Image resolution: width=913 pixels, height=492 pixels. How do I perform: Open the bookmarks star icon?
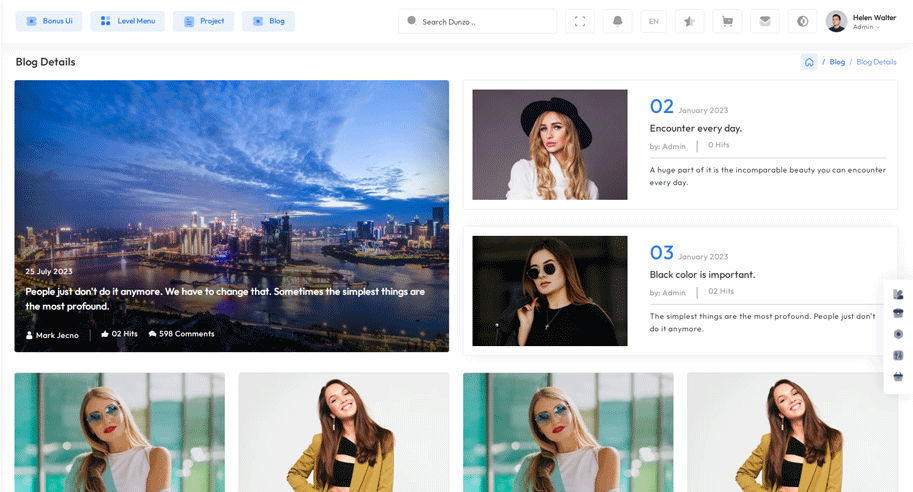click(689, 21)
